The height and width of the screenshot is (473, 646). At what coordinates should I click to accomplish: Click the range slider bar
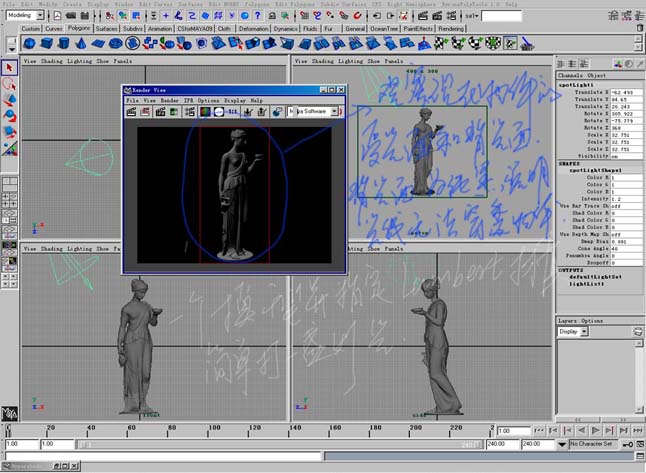[x=280, y=445]
